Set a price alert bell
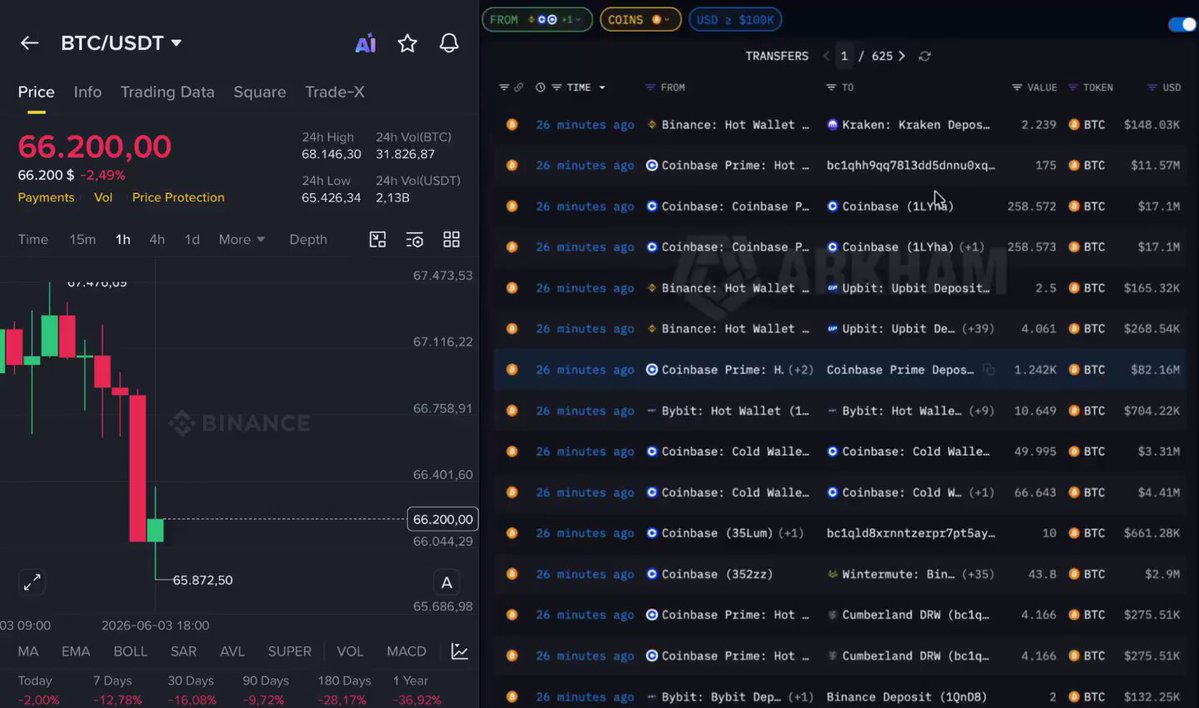Screen dimensions: 1199x708 [449, 43]
